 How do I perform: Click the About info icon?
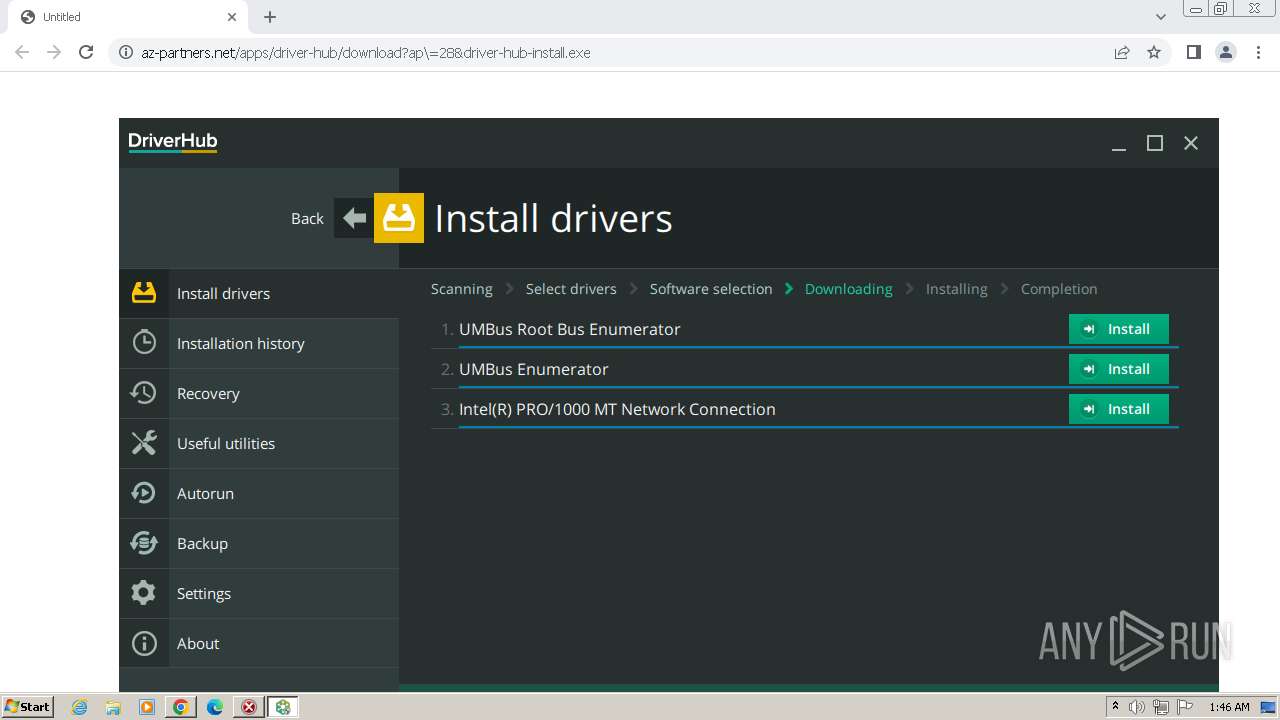(x=144, y=643)
